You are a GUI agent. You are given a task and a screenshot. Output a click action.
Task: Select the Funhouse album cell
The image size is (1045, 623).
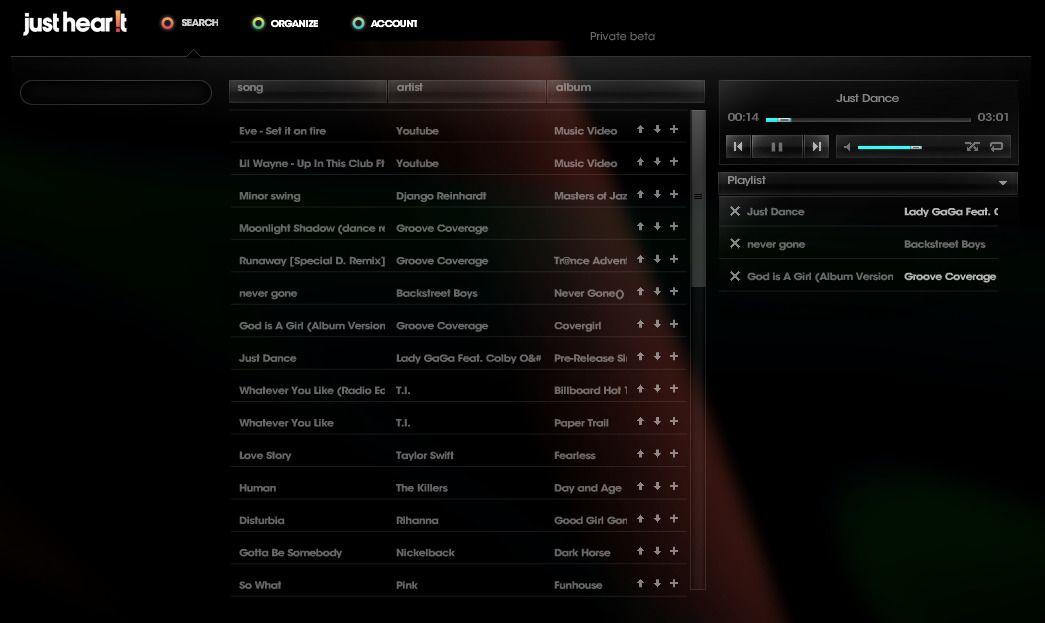click(x=578, y=586)
